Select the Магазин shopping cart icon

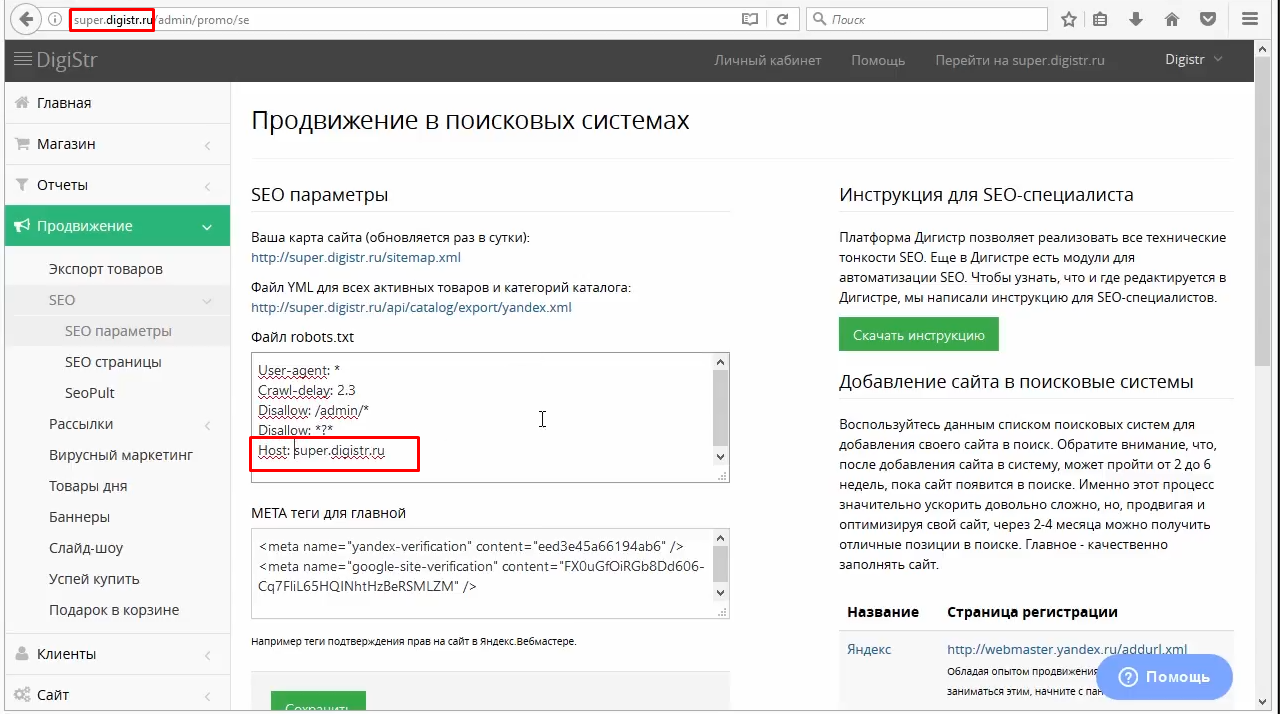point(22,143)
